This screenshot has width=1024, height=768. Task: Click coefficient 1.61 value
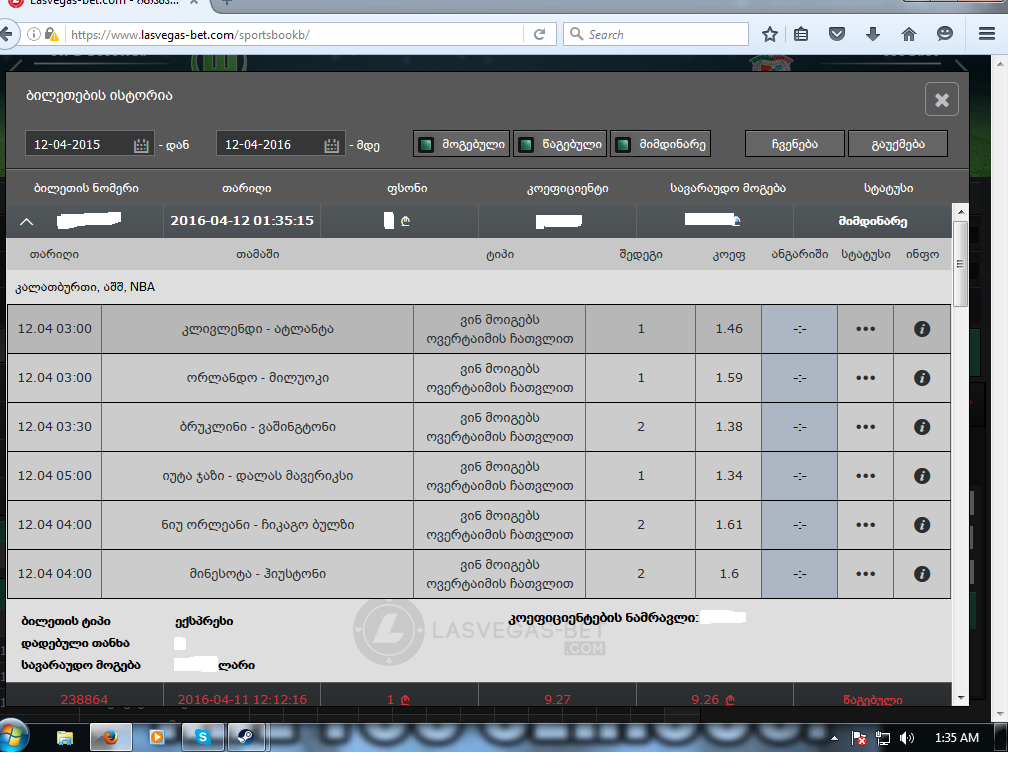pos(729,525)
